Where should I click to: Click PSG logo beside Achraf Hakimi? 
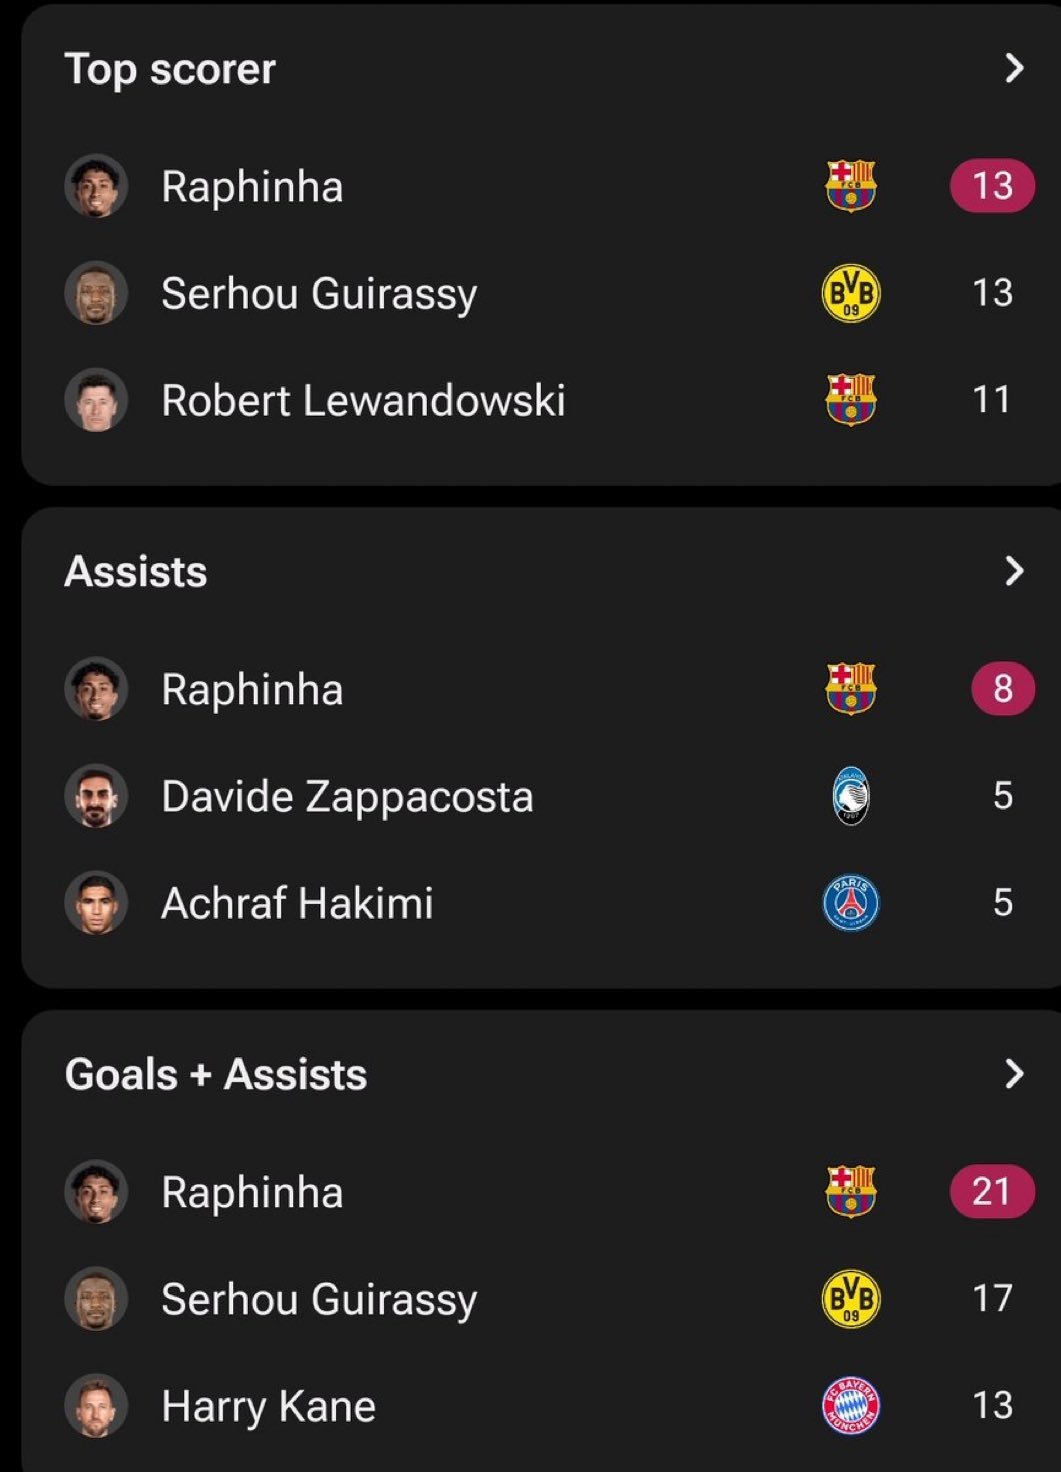851,903
